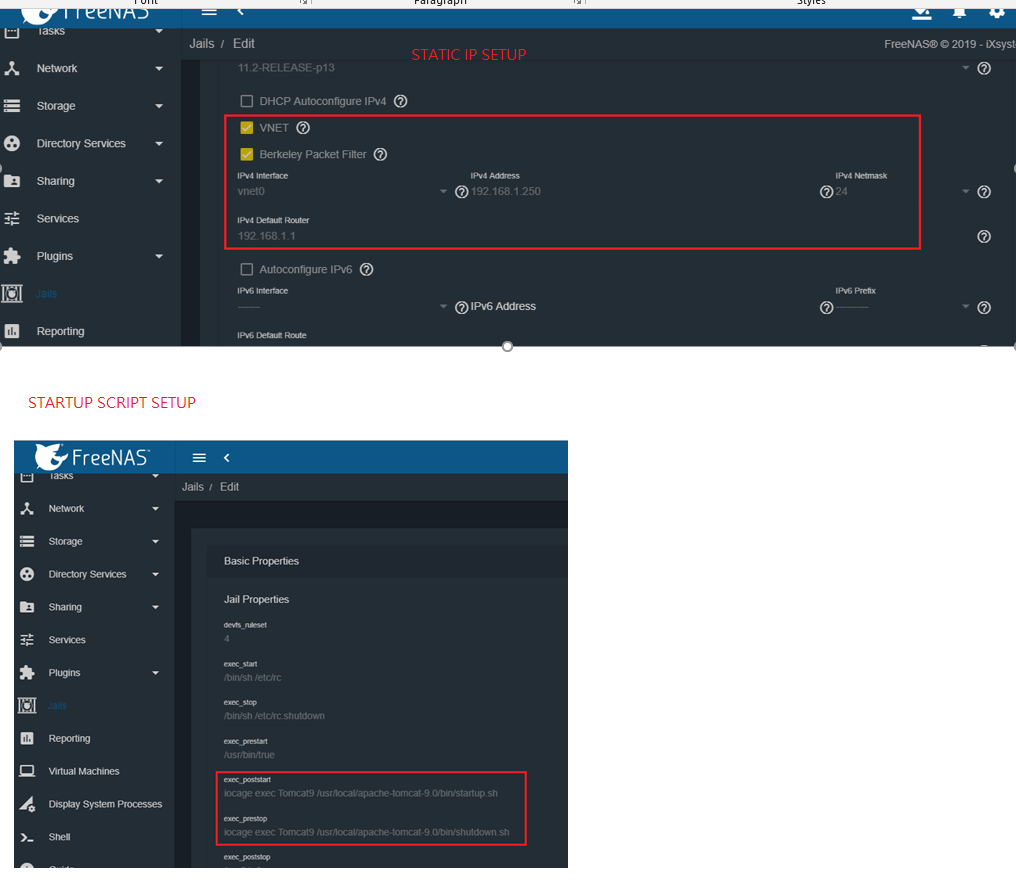Show help for IPv4 Default Router
This screenshot has width=1016, height=884.
(984, 237)
